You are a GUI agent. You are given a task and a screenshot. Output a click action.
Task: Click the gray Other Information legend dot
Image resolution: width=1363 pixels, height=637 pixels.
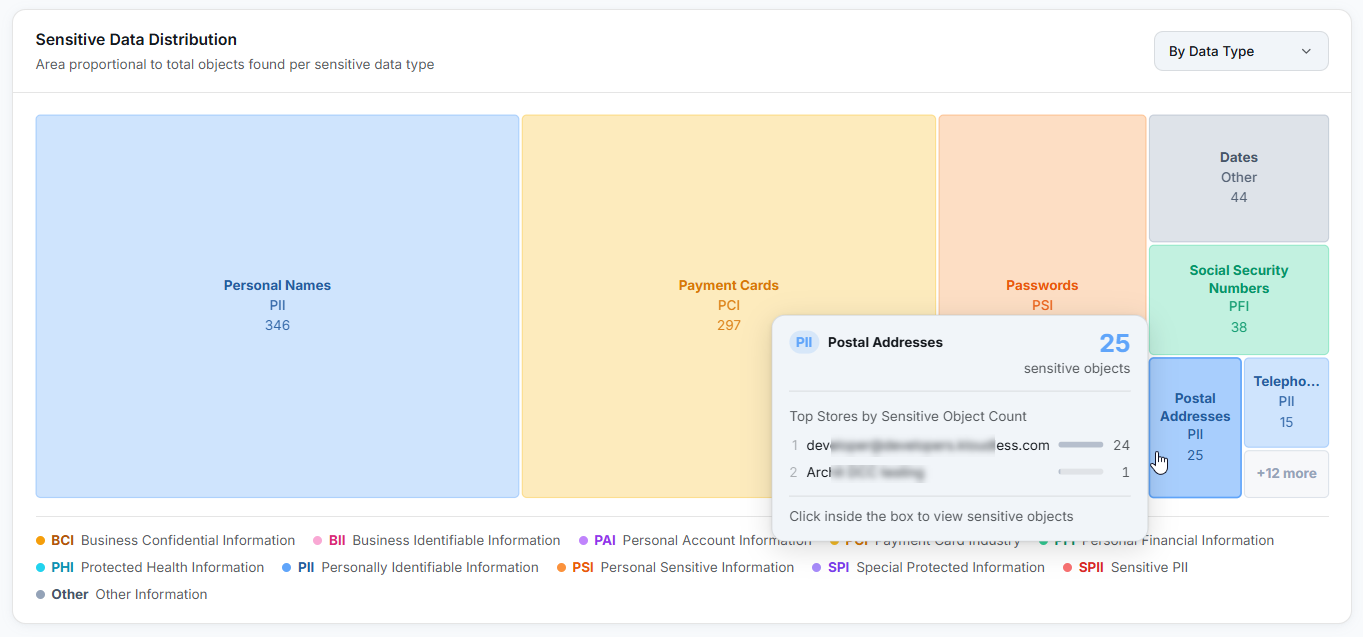coord(40,595)
